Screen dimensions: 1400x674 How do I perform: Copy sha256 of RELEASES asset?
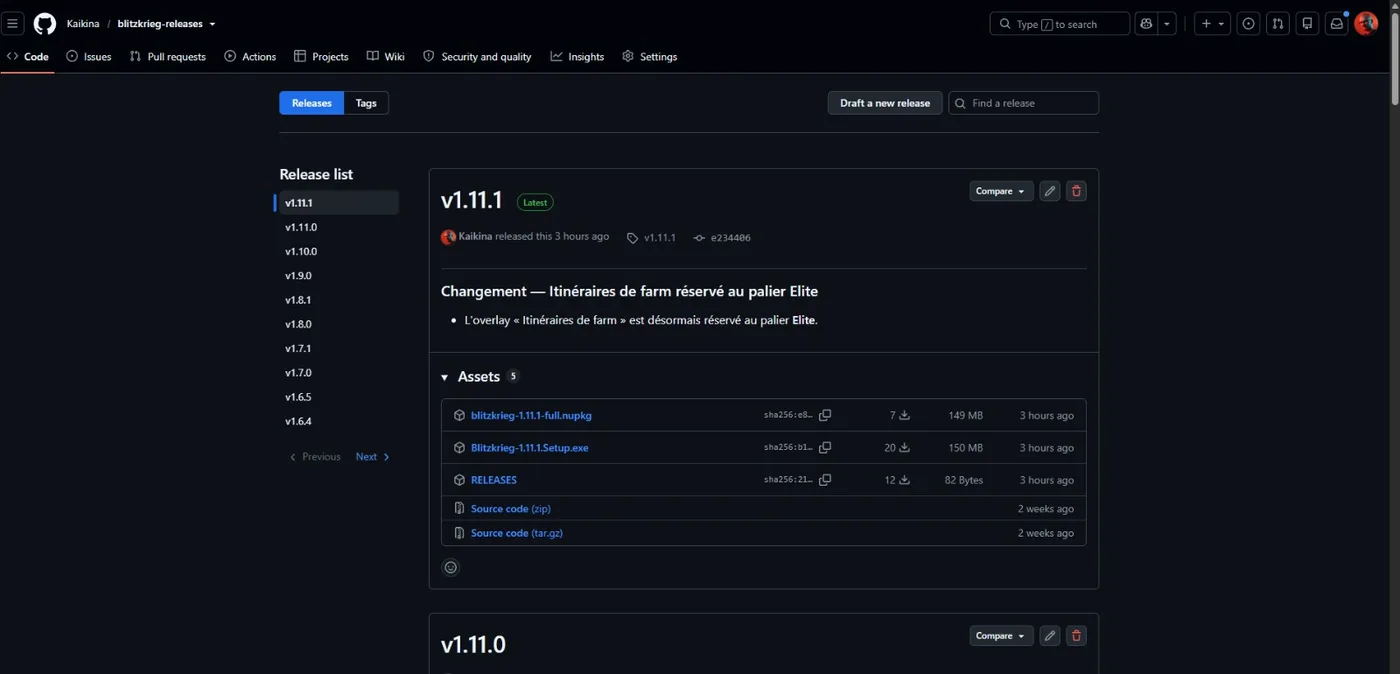coord(825,480)
